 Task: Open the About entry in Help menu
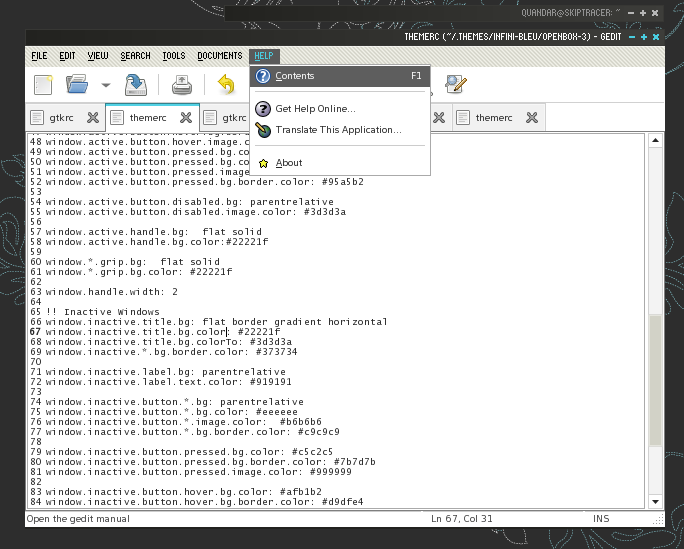340,163
